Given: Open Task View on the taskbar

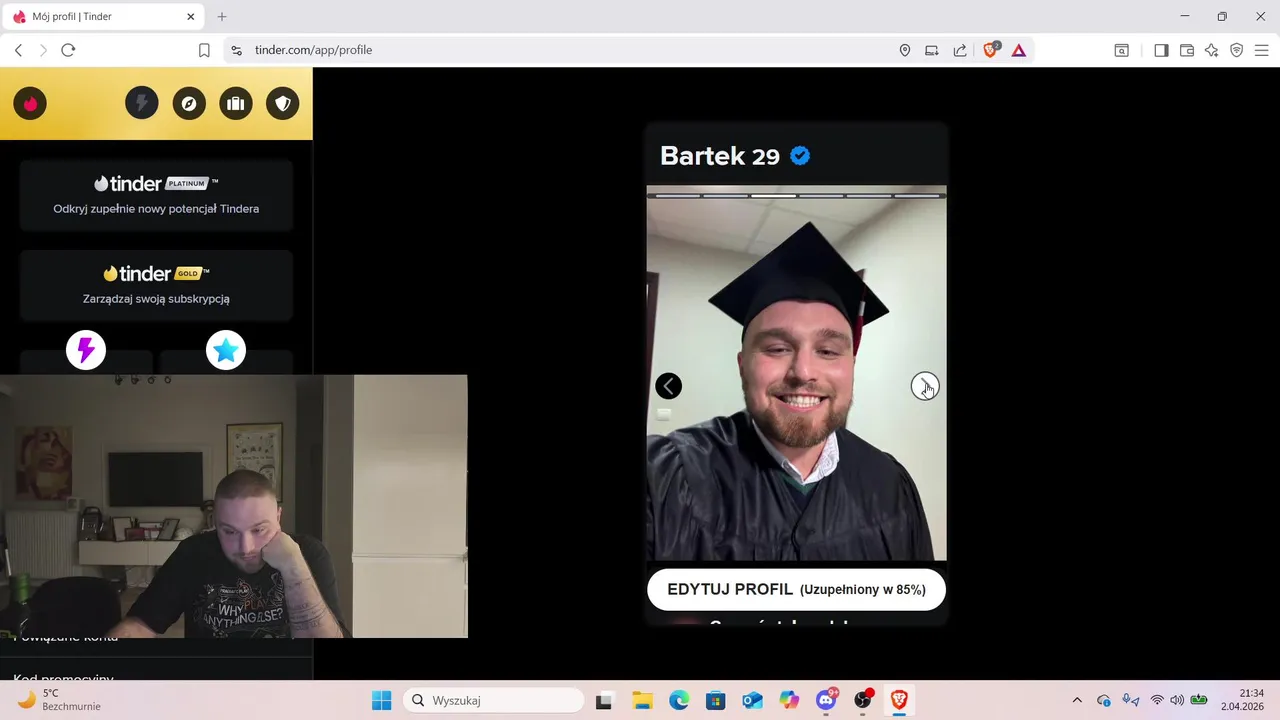Looking at the screenshot, I should point(604,701).
